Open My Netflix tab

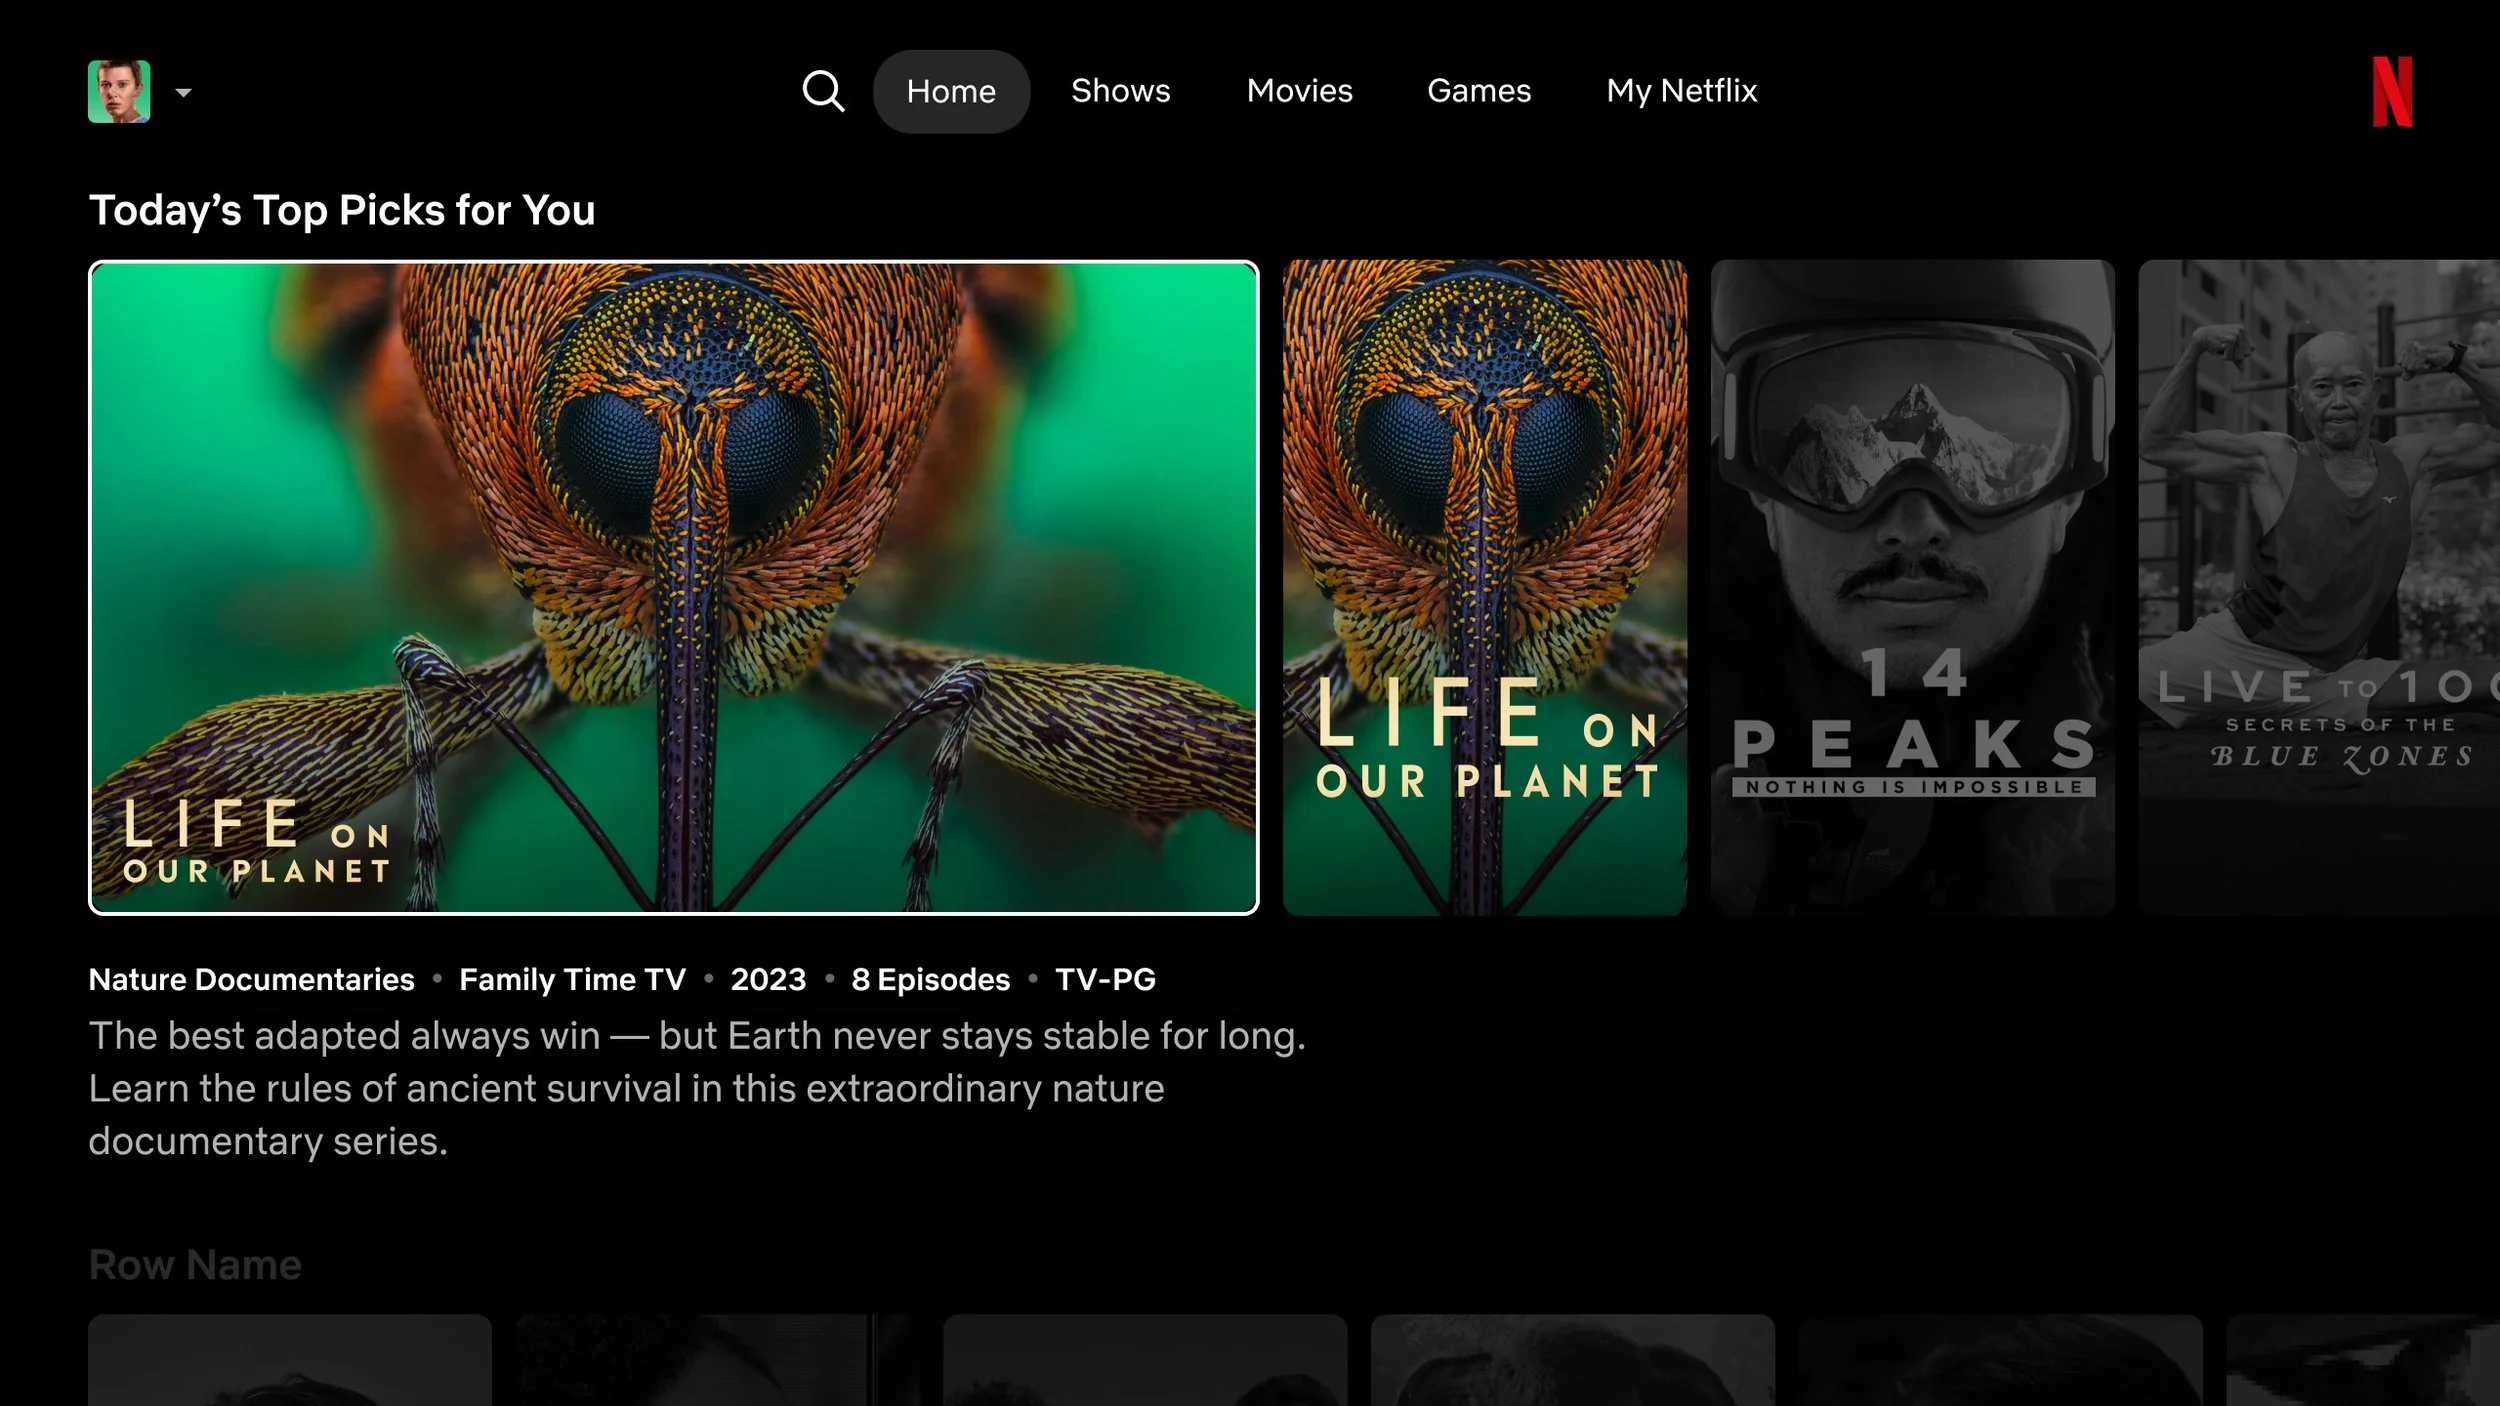tap(1681, 91)
